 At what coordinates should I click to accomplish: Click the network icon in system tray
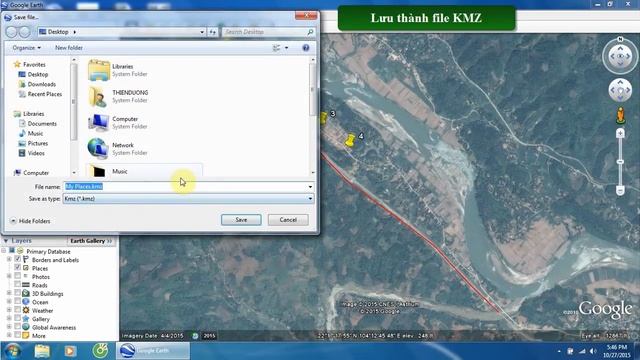coord(582,351)
